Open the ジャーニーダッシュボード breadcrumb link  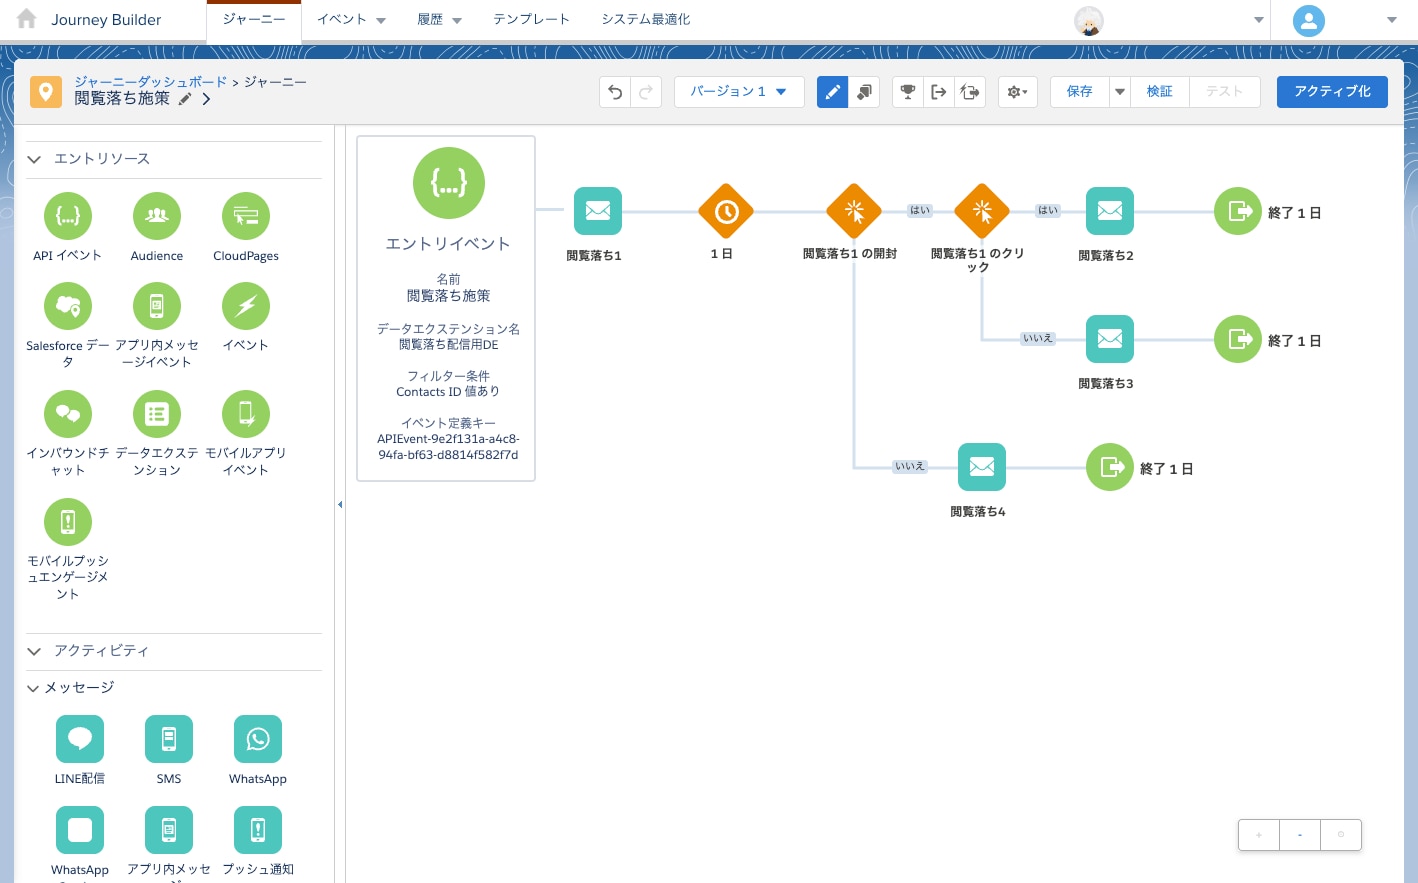click(x=150, y=82)
